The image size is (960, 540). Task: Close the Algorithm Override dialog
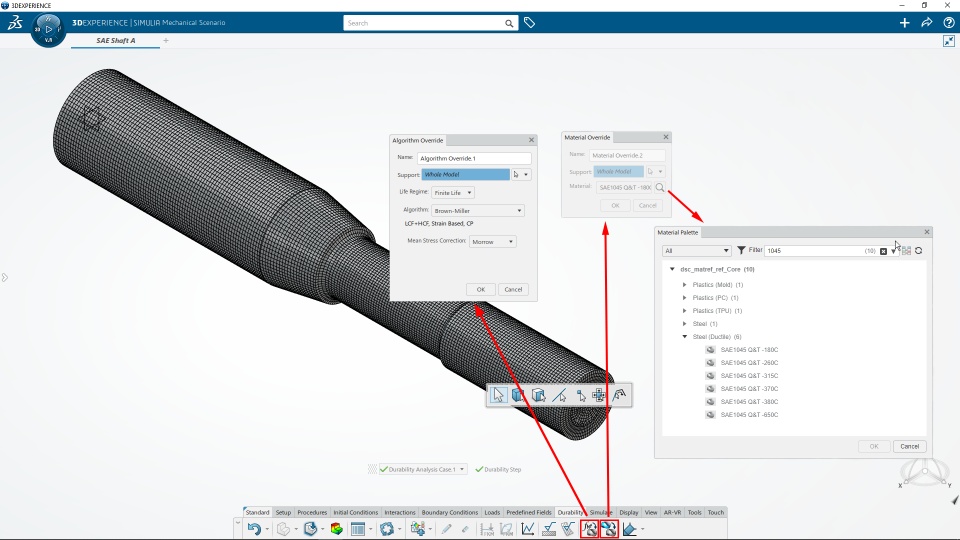pyautogui.click(x=531, y=140)
